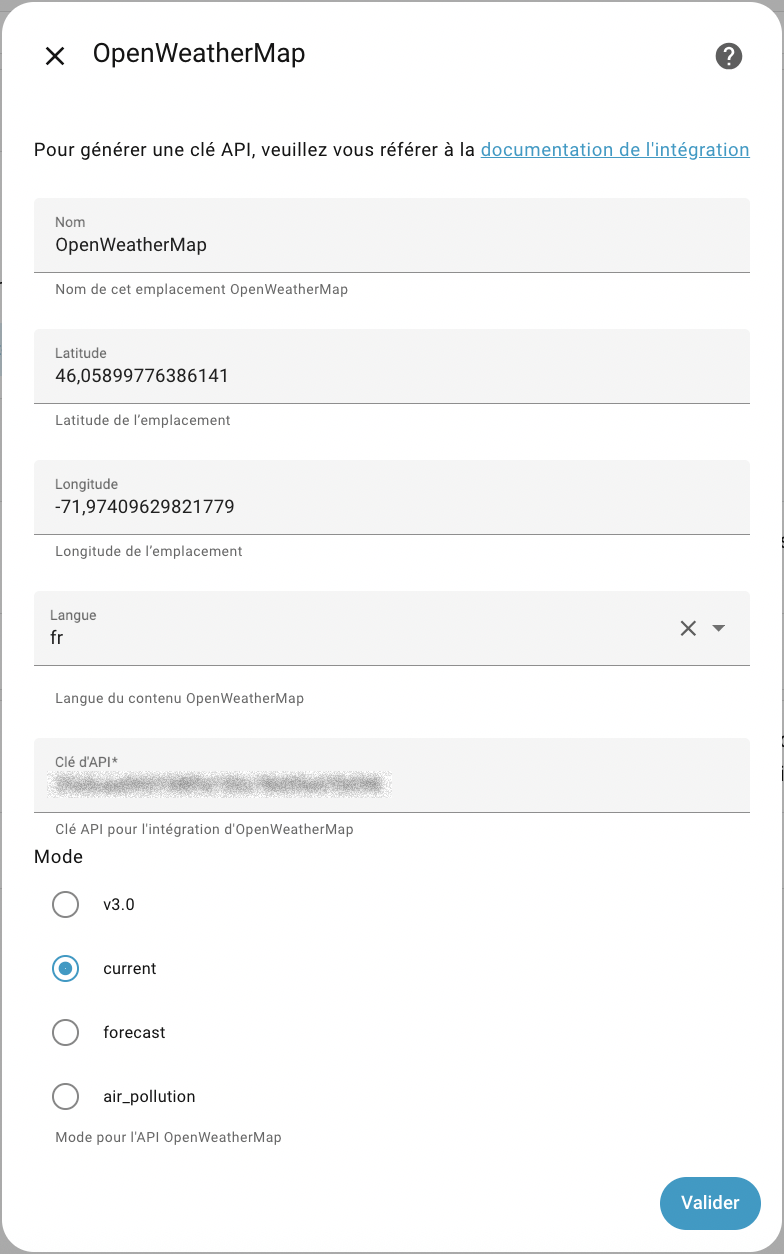Click helper text Mode pour l'API OpenWeatherMap
This screenshot has height=1254, width=784.
pyautogui.click(x=168, y=1137)
